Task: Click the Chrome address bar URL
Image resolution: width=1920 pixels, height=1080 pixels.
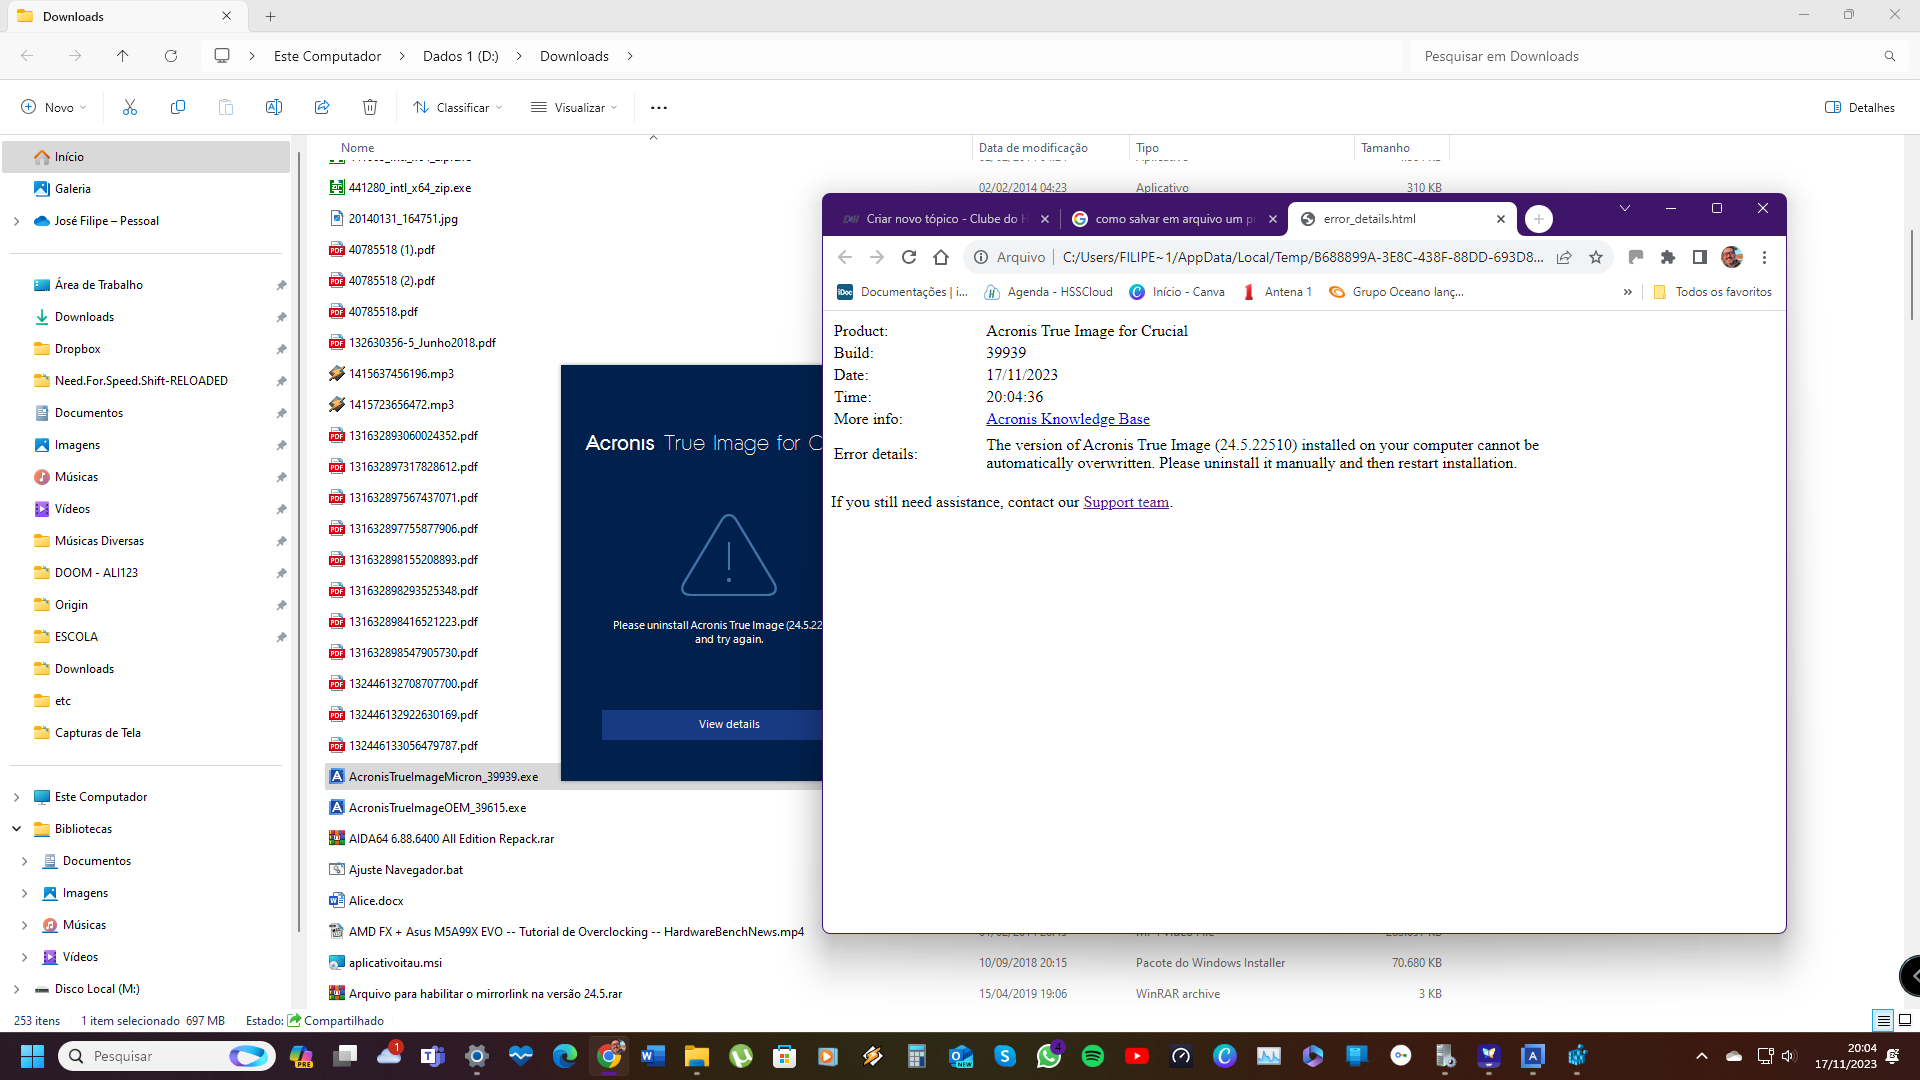Action: point(1302,257)
